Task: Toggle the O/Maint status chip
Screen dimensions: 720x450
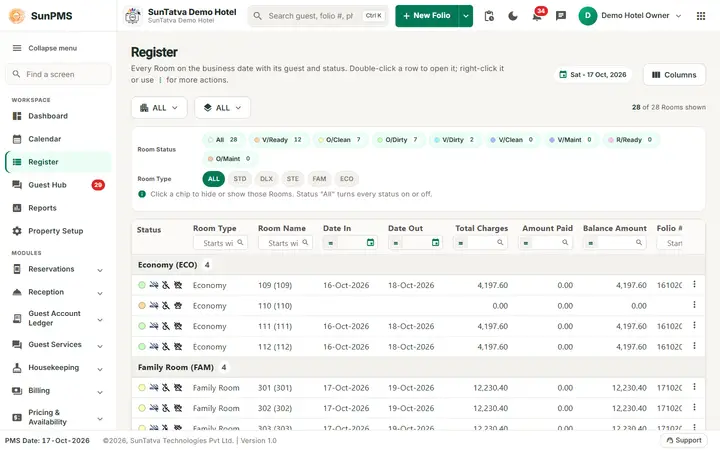Action: pyautogui.click(x=230, y=158)
